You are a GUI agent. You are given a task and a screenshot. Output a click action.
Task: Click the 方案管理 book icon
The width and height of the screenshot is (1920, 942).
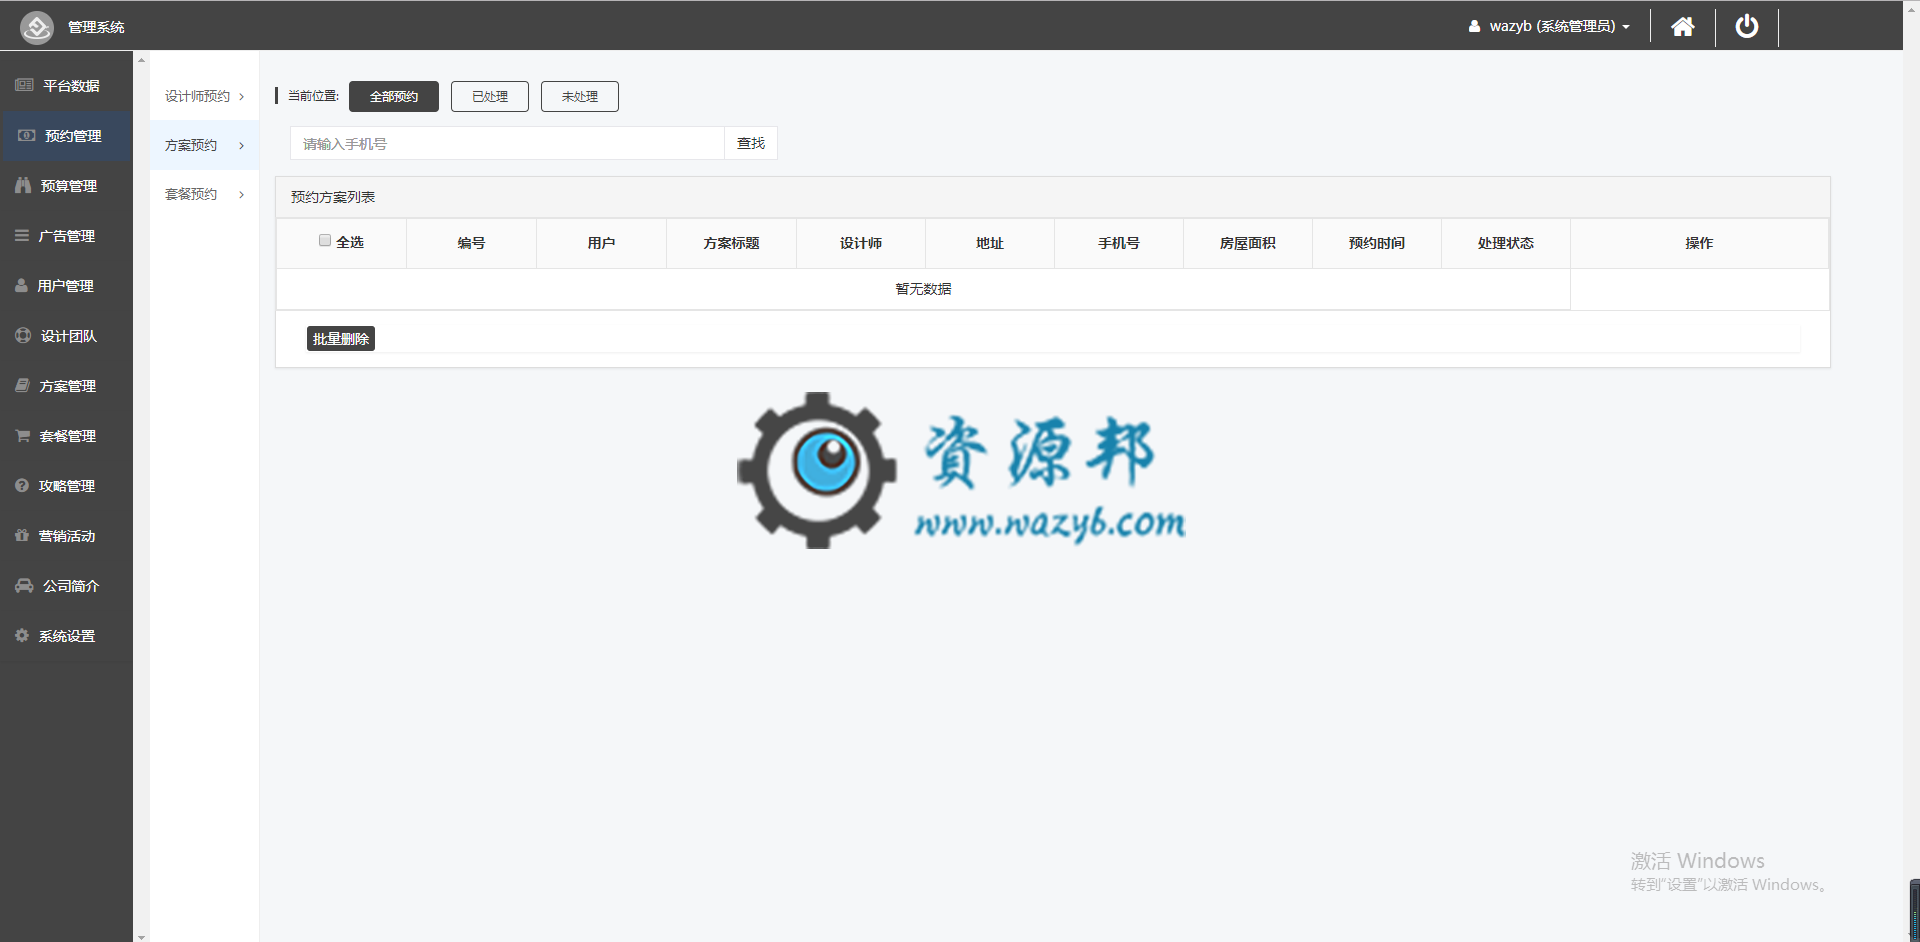tap(22, 385)
